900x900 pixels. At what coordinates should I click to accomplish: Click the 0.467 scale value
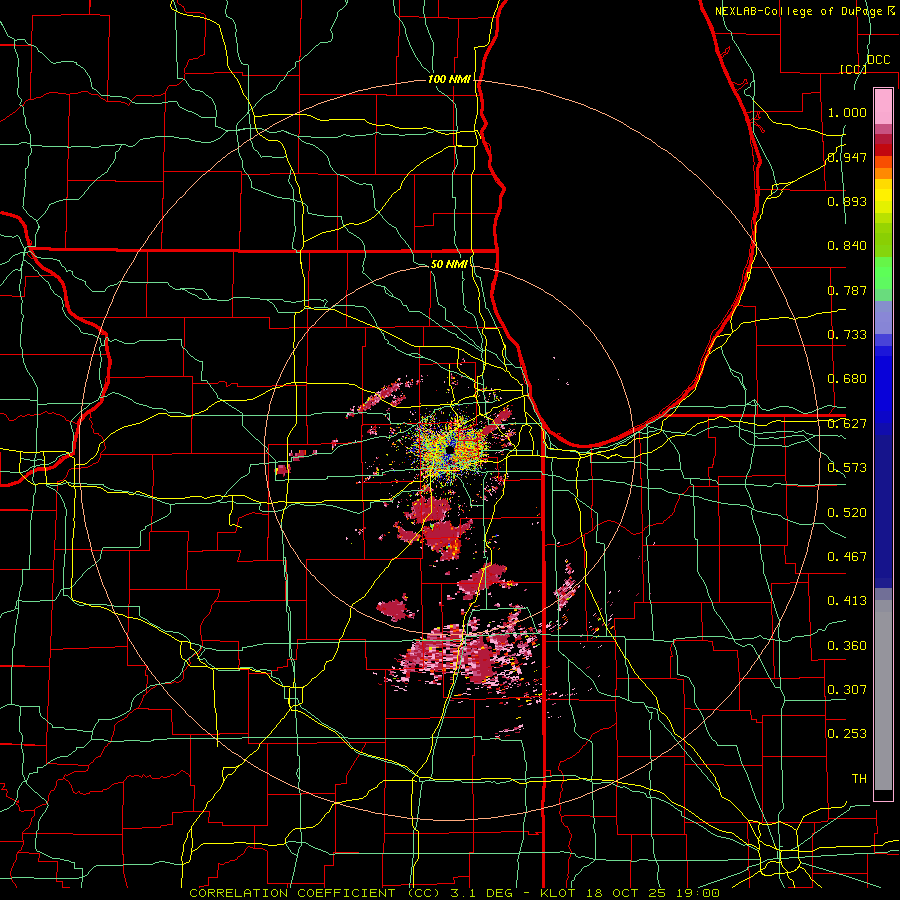pos(847,557)
